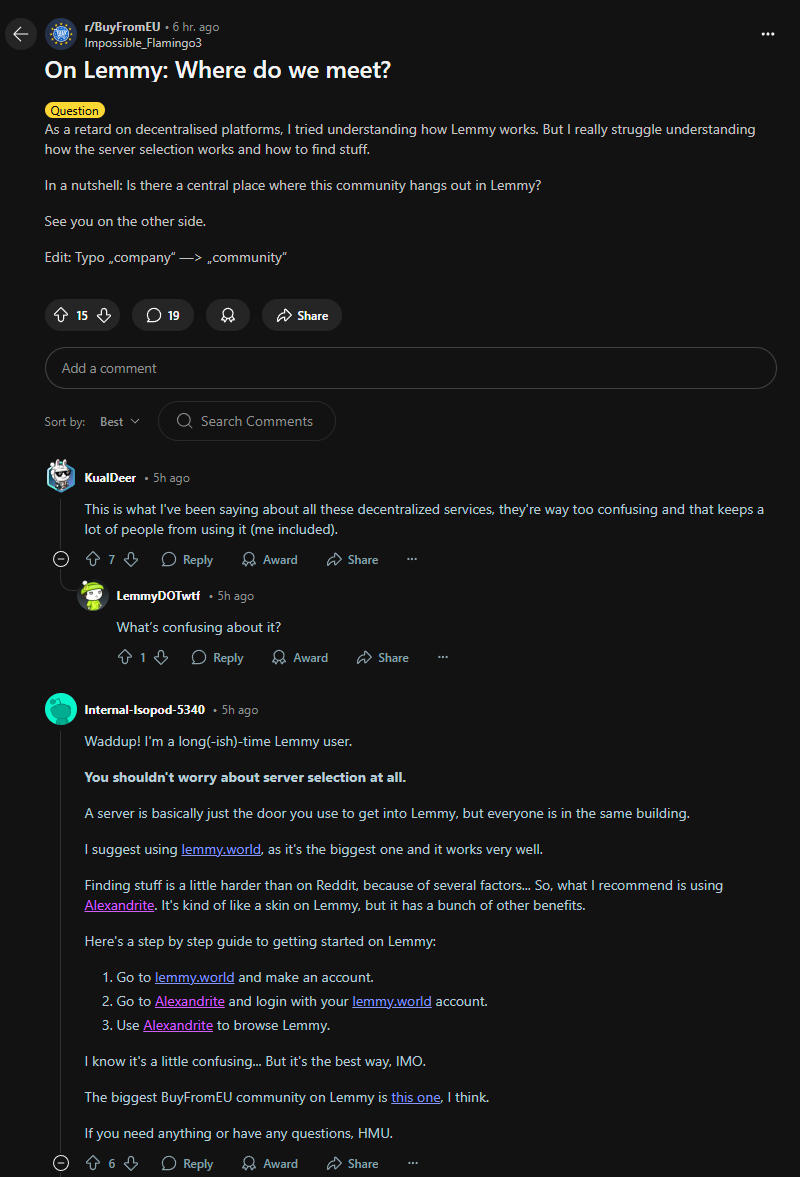Open the Sort by Best dropdown
Screen dimensions: 800x1177
pos(120,422)
